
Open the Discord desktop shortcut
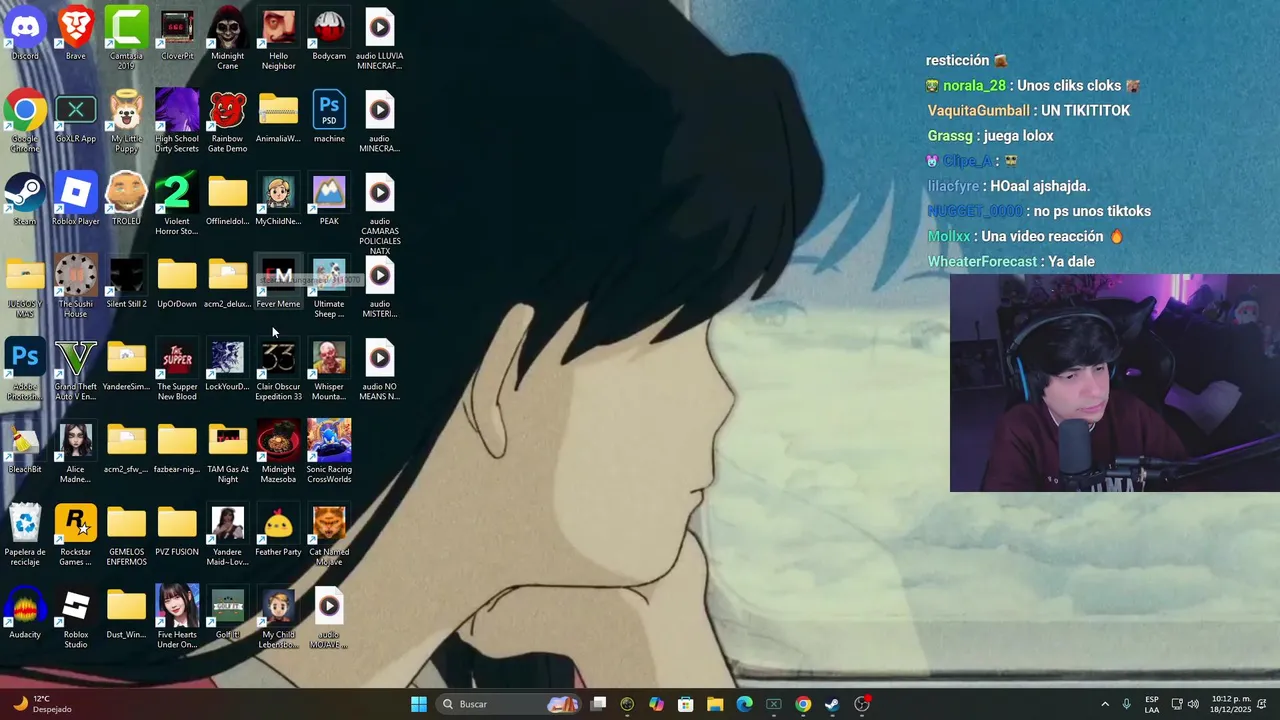point(25,35)
